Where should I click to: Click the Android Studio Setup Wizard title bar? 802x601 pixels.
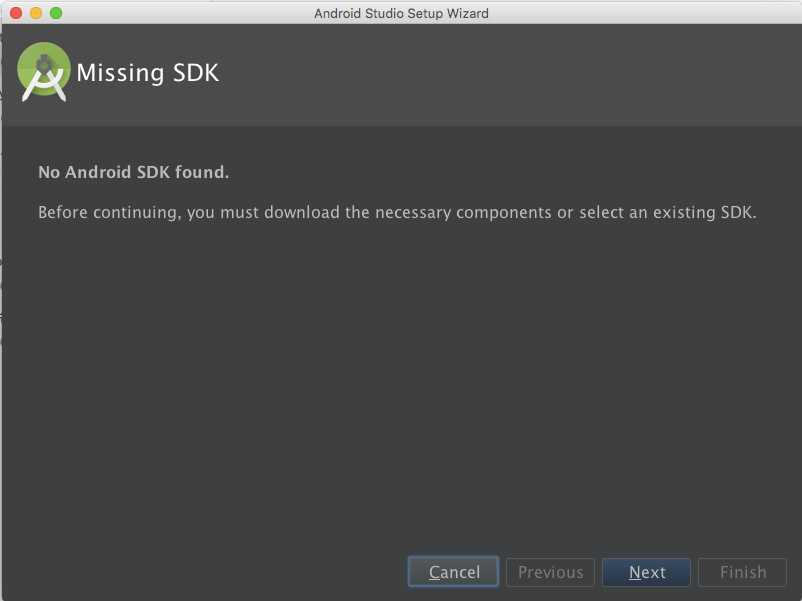[x=400, y=13]
